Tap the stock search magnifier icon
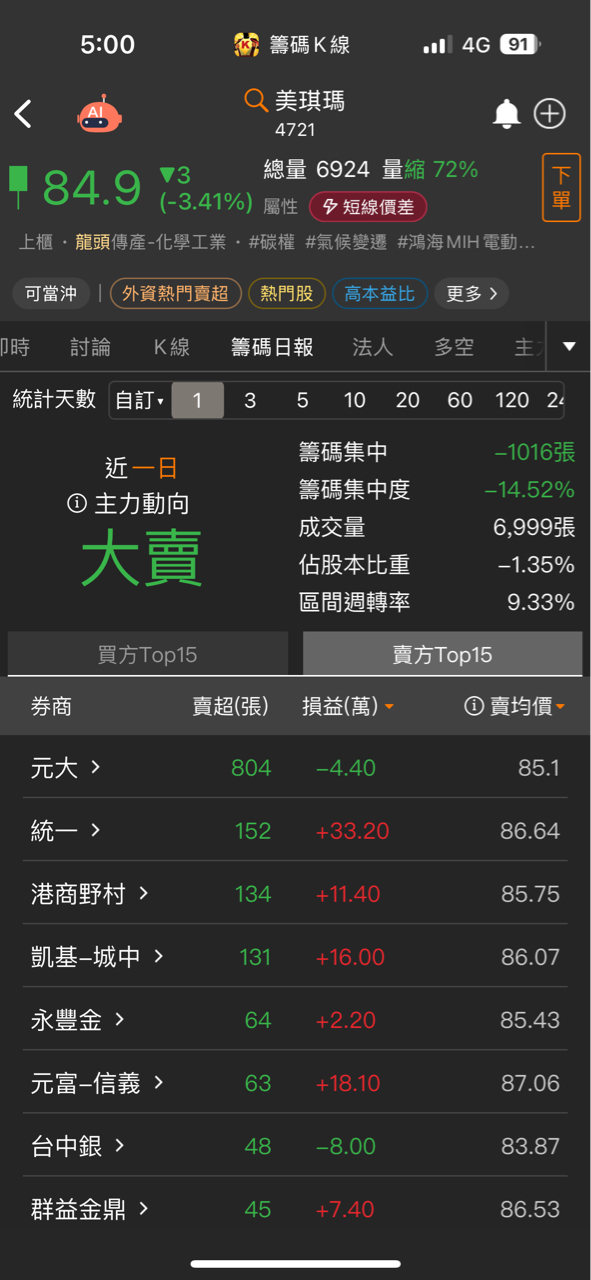 tap(256, 100)
